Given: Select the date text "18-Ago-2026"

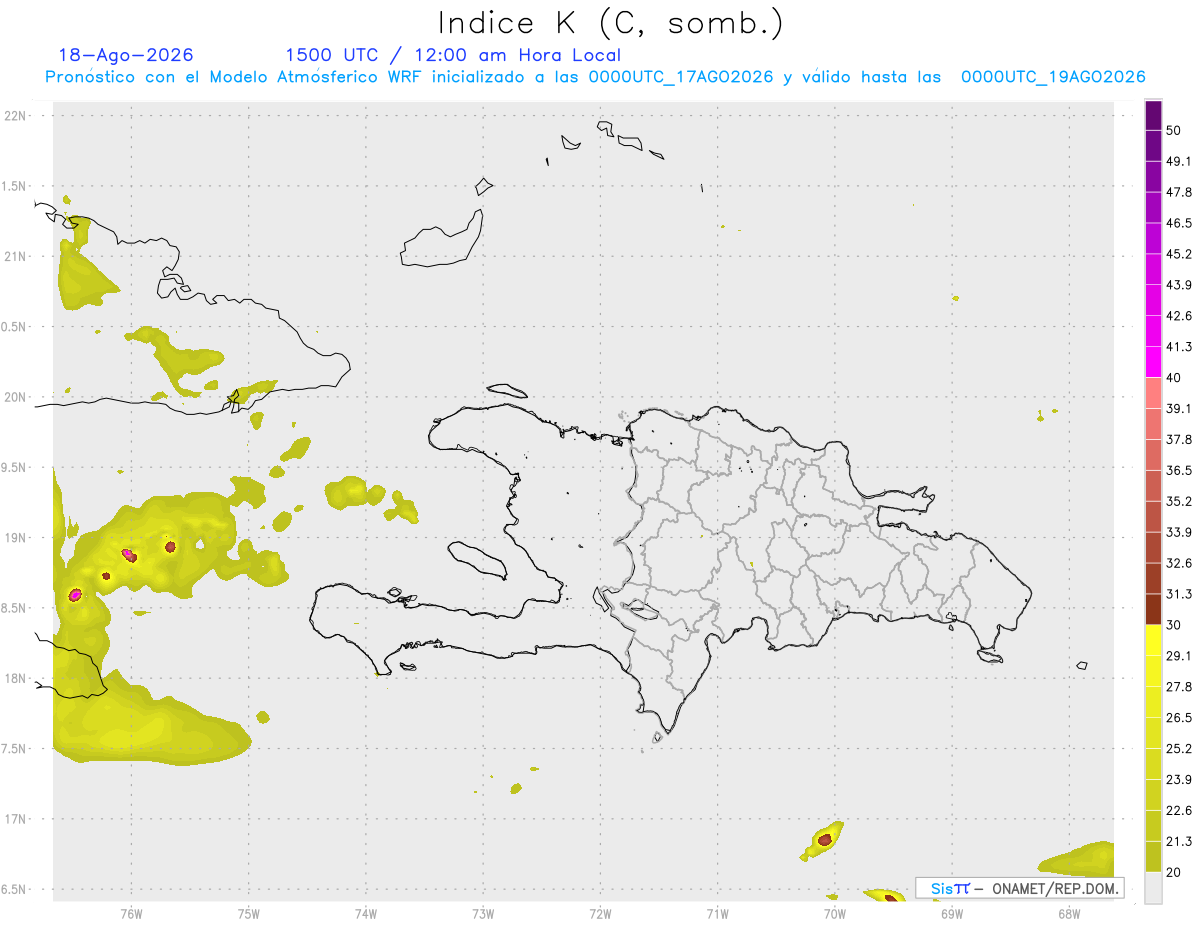Looking at the screenshot, I should (126, 55).
